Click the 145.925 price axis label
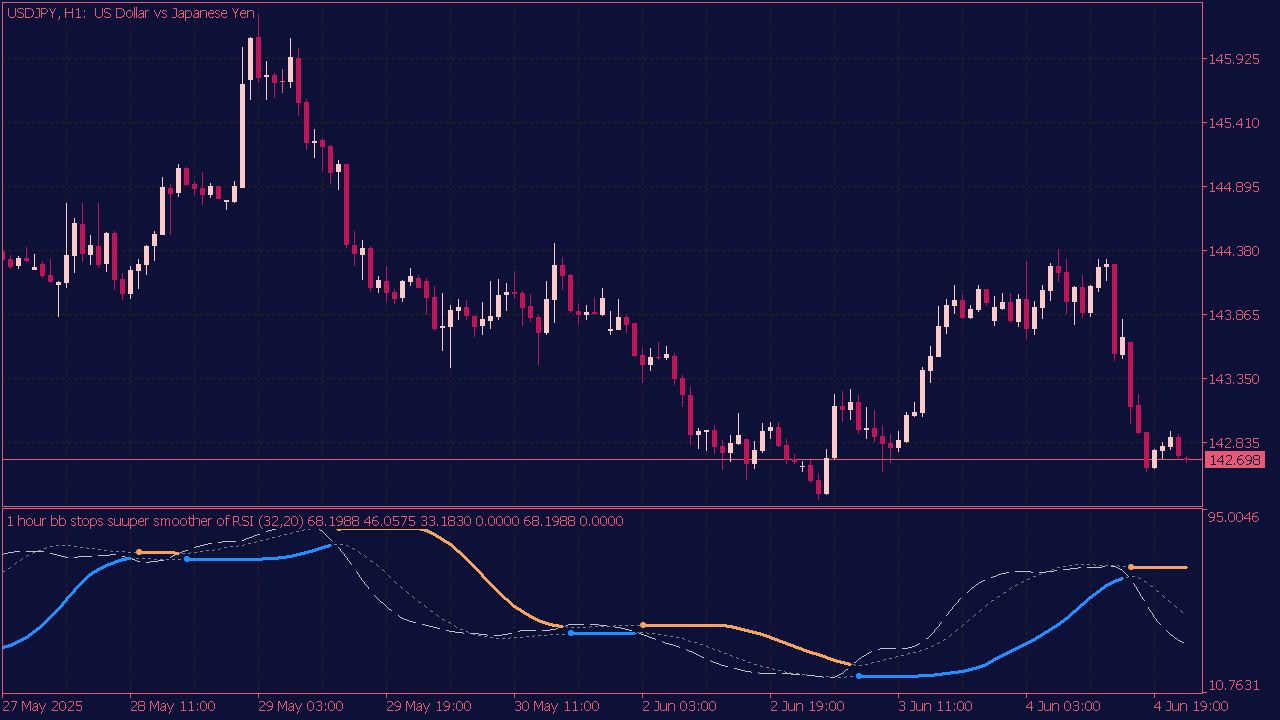1280x720 pixels. (x=1234, y=59)
